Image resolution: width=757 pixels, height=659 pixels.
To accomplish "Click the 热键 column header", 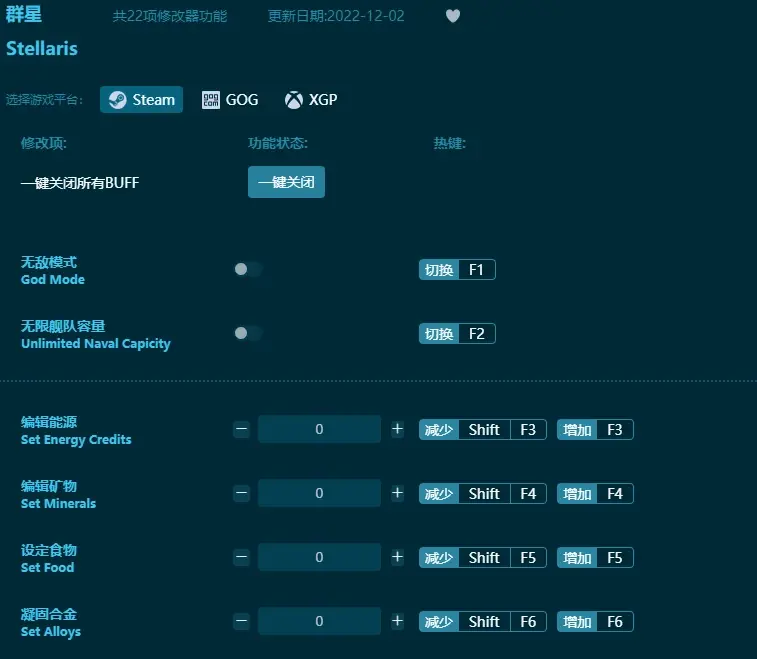I will click(449, 143).
